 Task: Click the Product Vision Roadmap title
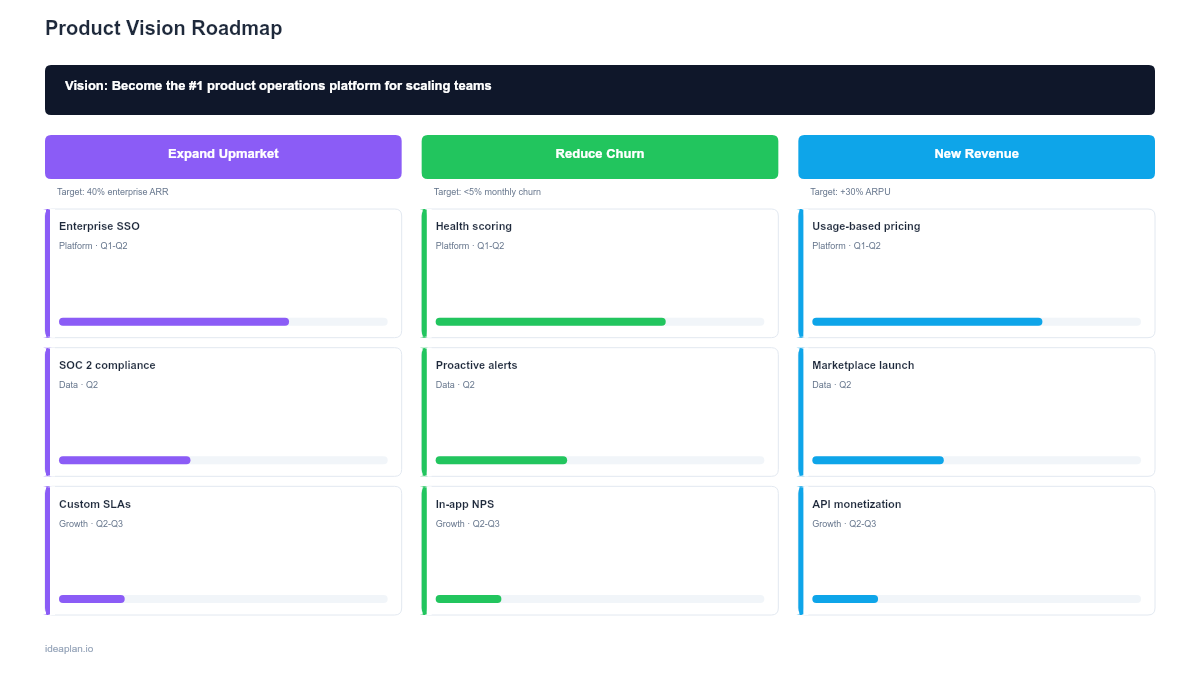[163, 28]
